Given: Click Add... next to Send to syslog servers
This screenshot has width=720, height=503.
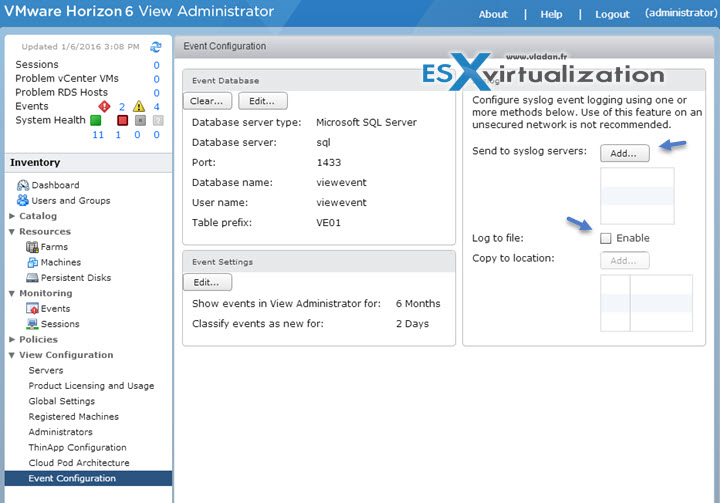Looking at the screenshot, I should point(624,153).
